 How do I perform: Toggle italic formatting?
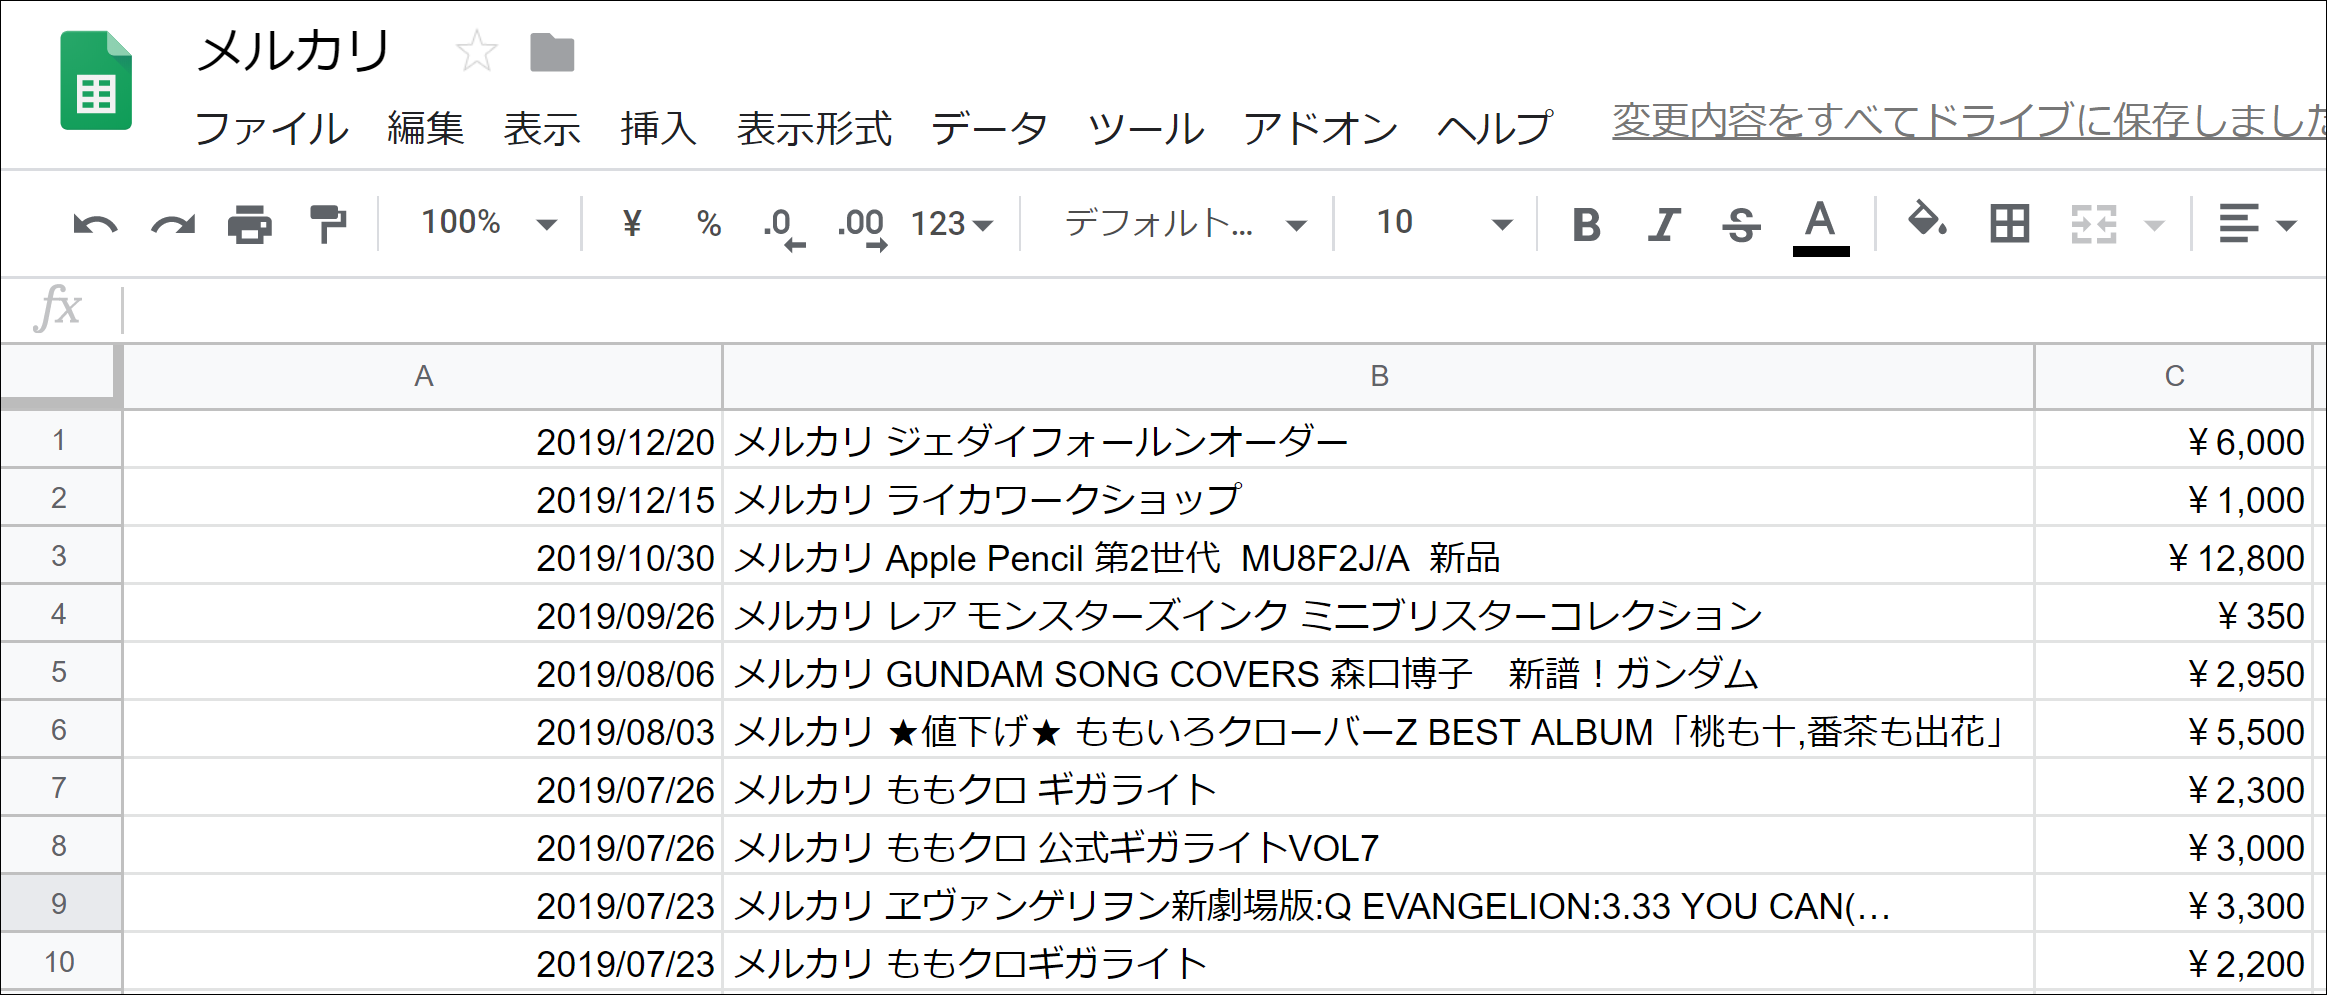point(1664,224)
